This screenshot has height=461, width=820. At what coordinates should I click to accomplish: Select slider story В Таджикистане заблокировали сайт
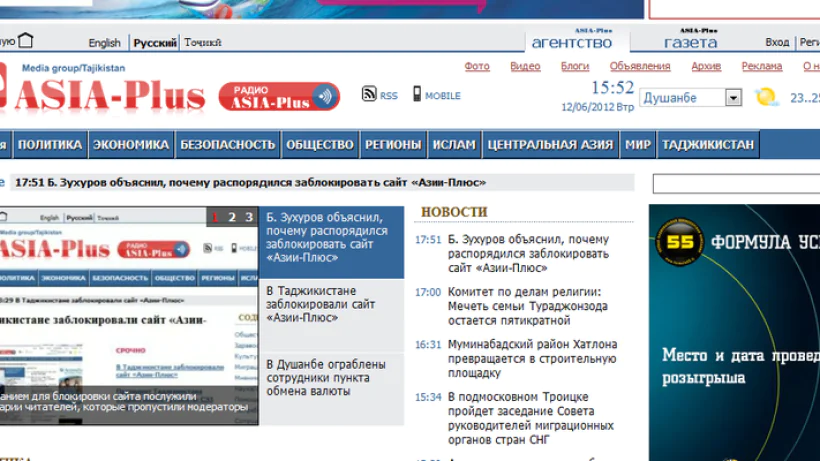[332, 315]
